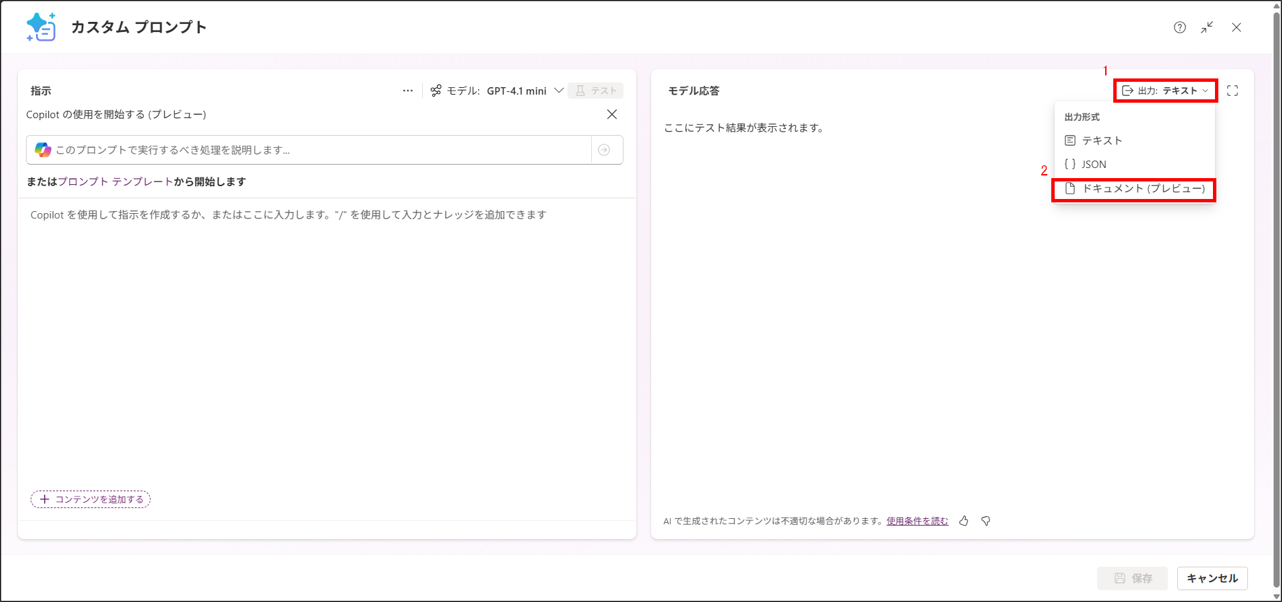Viewport: 1282px width, 602px height.
Task: Expand model response panel to fullscreen
Action: click(1232, 91)
